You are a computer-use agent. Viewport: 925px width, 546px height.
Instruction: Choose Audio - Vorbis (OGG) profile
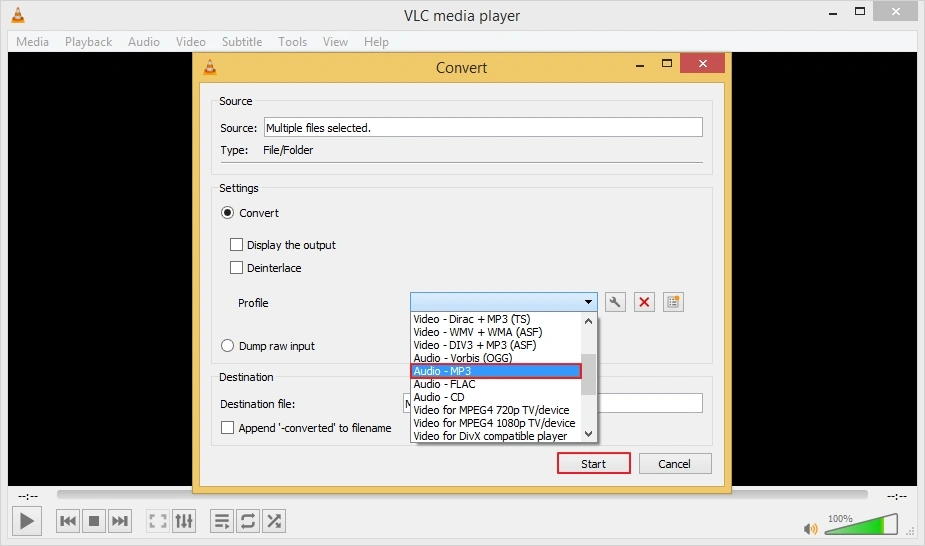coord(496,358)
